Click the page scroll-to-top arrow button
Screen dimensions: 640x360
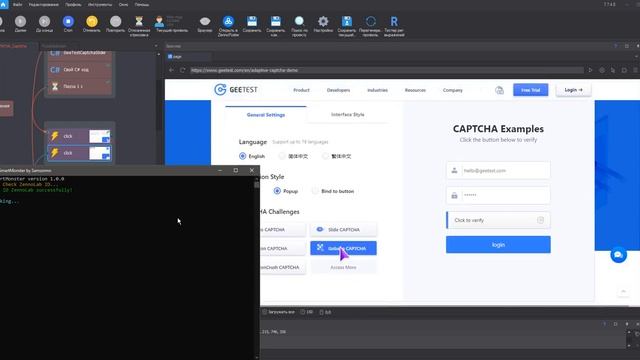click(623, 291)
